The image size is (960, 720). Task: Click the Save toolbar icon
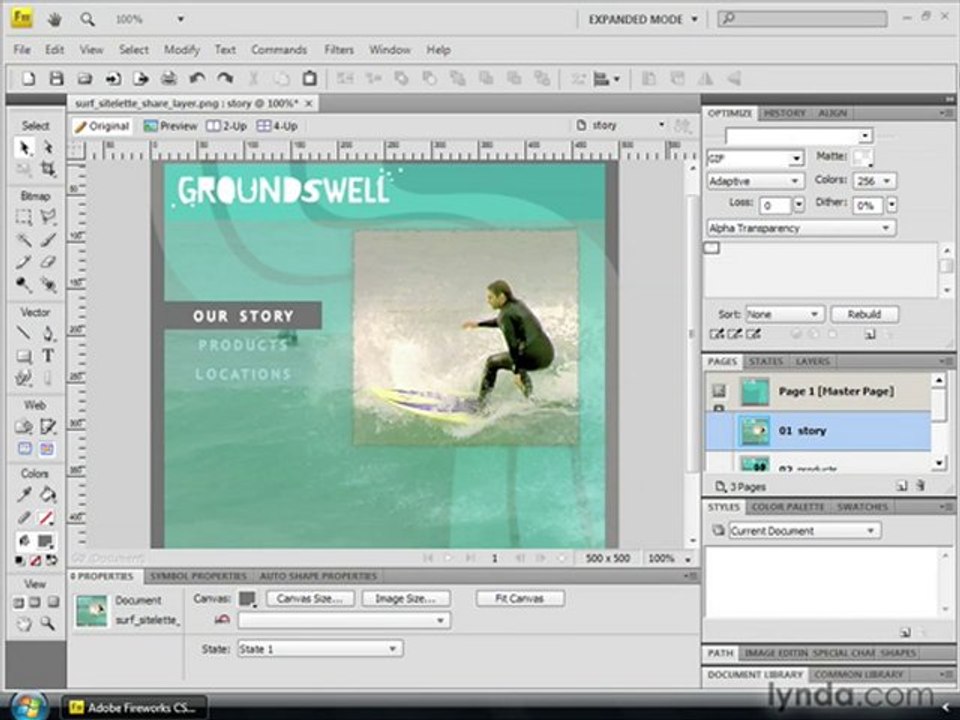(x=56, y=78)
